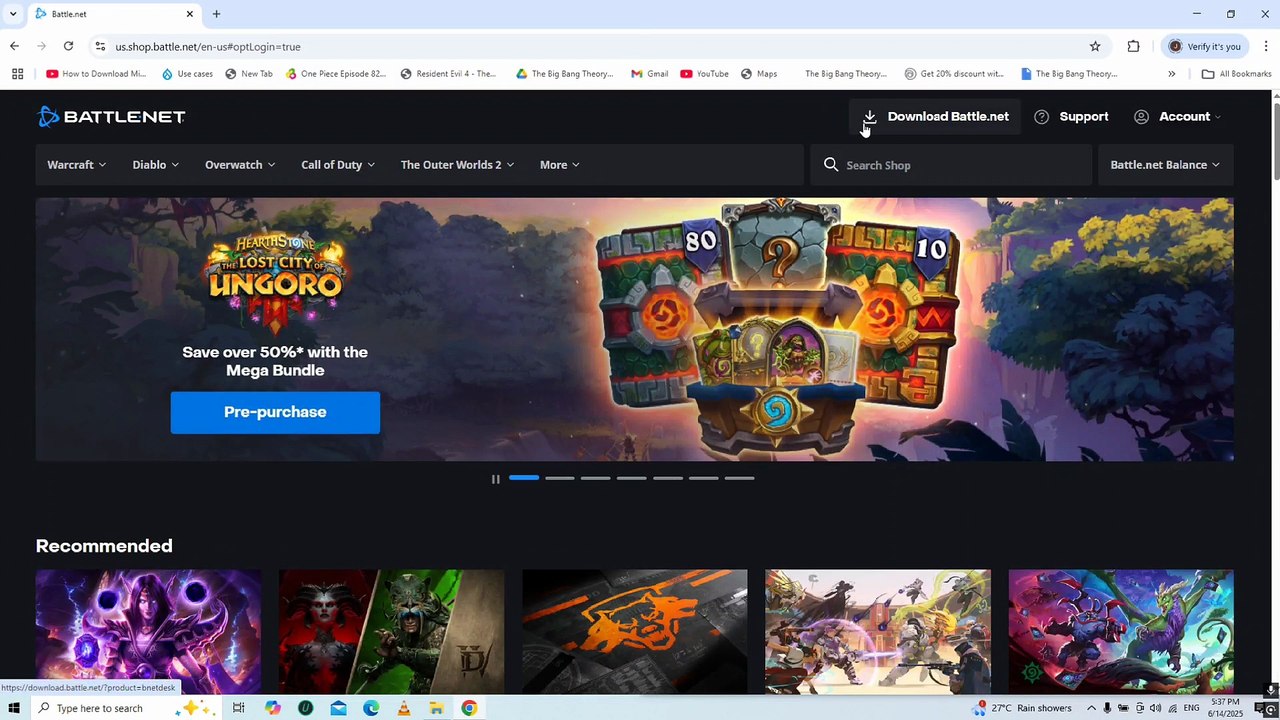Open the taskbar clock and date
The height and width of the screenshot is (720, 1280).
(1226, 708)
